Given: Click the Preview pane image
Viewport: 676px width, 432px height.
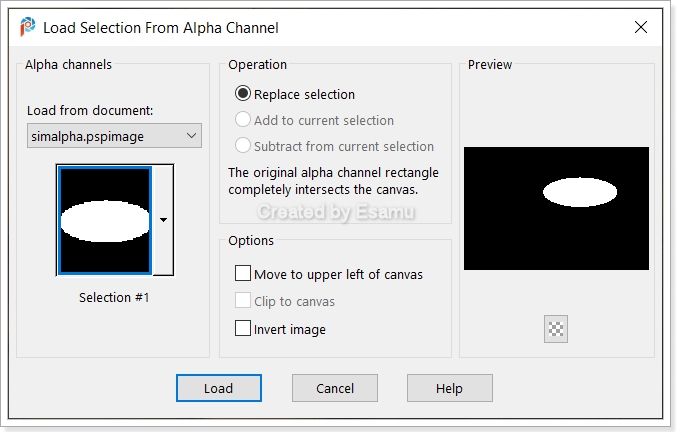Looking at the screenshot, I should pyautogui.click(x=556, y=209).
